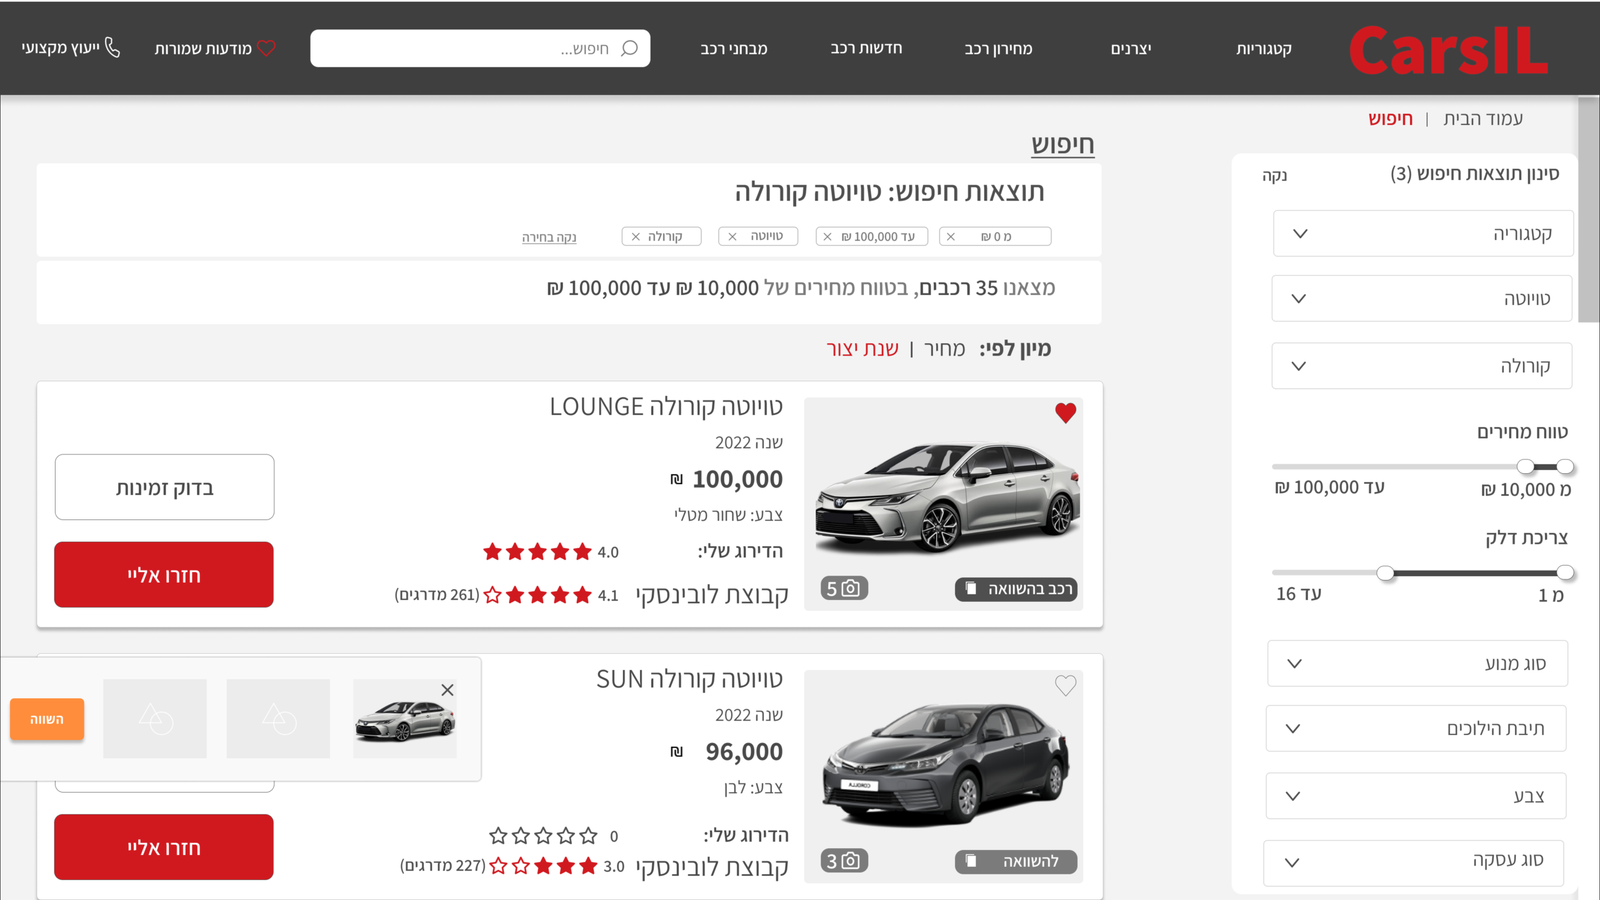Open the מבחני רכב menu
This screenshot has width=1600, height=900.
[734, 48]
